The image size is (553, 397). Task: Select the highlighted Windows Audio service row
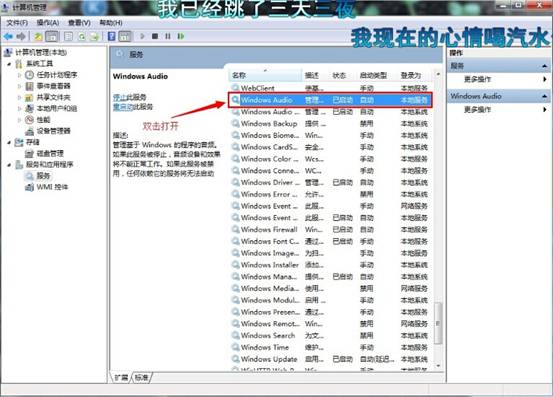330,100
